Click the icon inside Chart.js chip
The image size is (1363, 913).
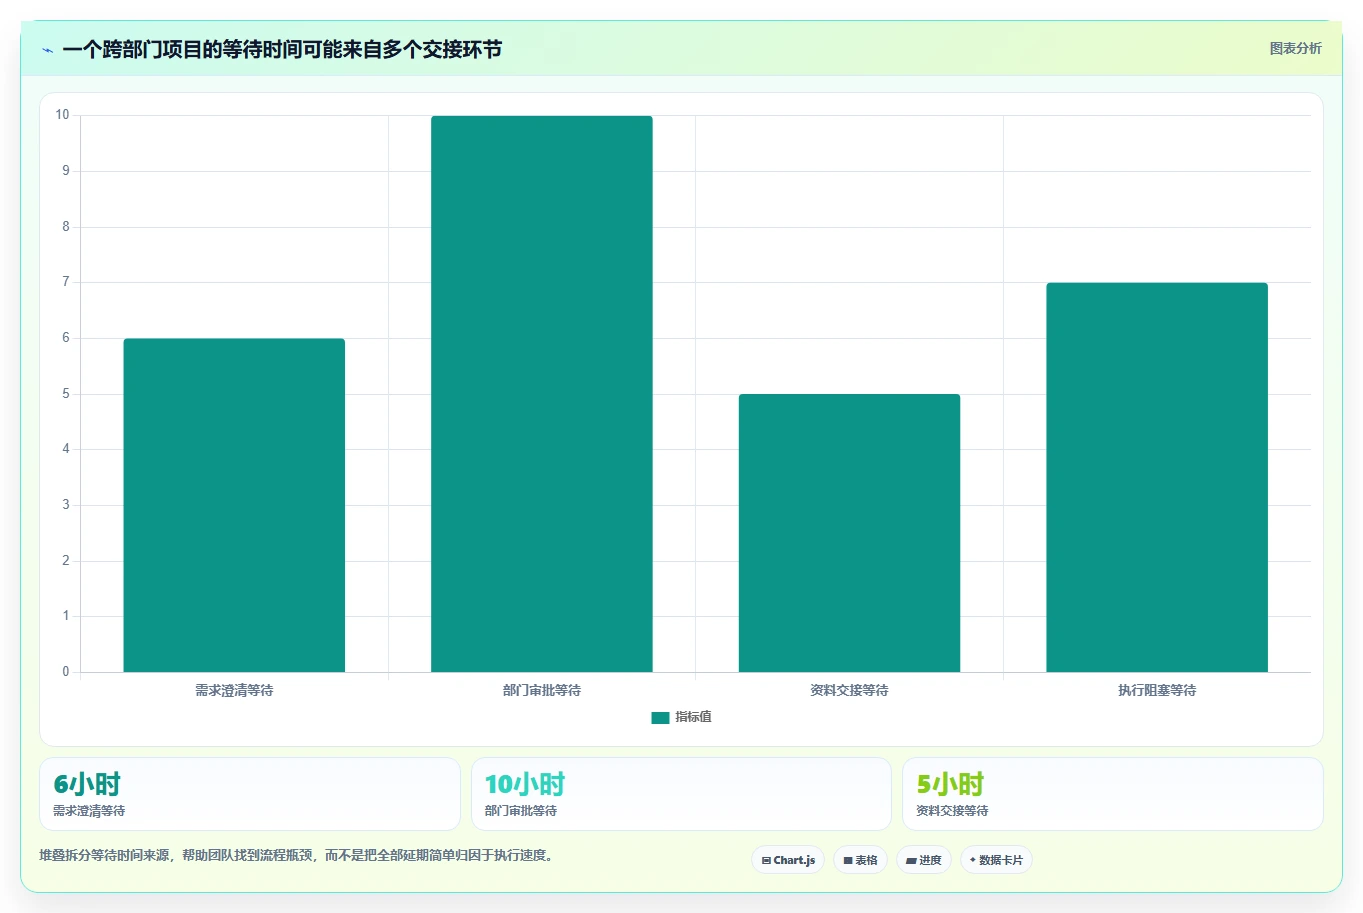(x=766, y=860)
